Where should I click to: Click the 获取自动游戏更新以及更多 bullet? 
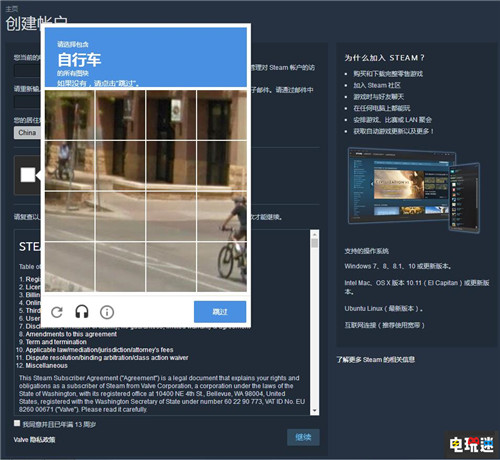(x=393, y=131)
